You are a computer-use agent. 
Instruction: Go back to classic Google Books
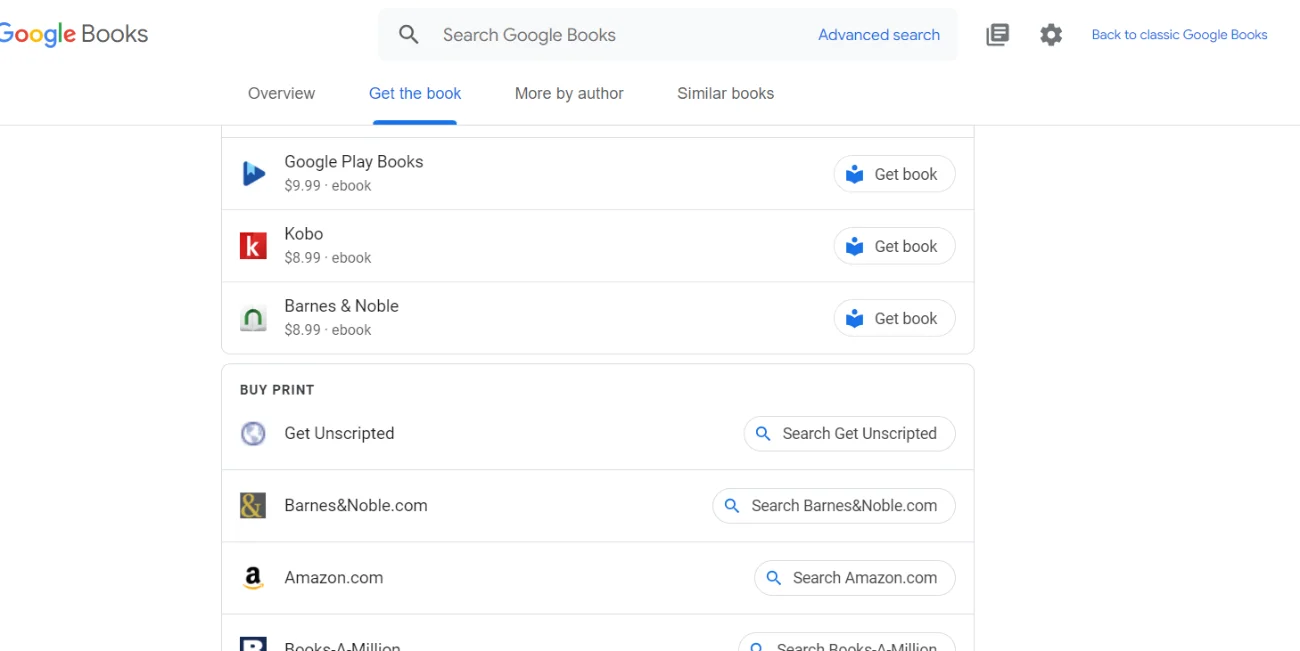pyautogui.click(x=1179, y=35)
